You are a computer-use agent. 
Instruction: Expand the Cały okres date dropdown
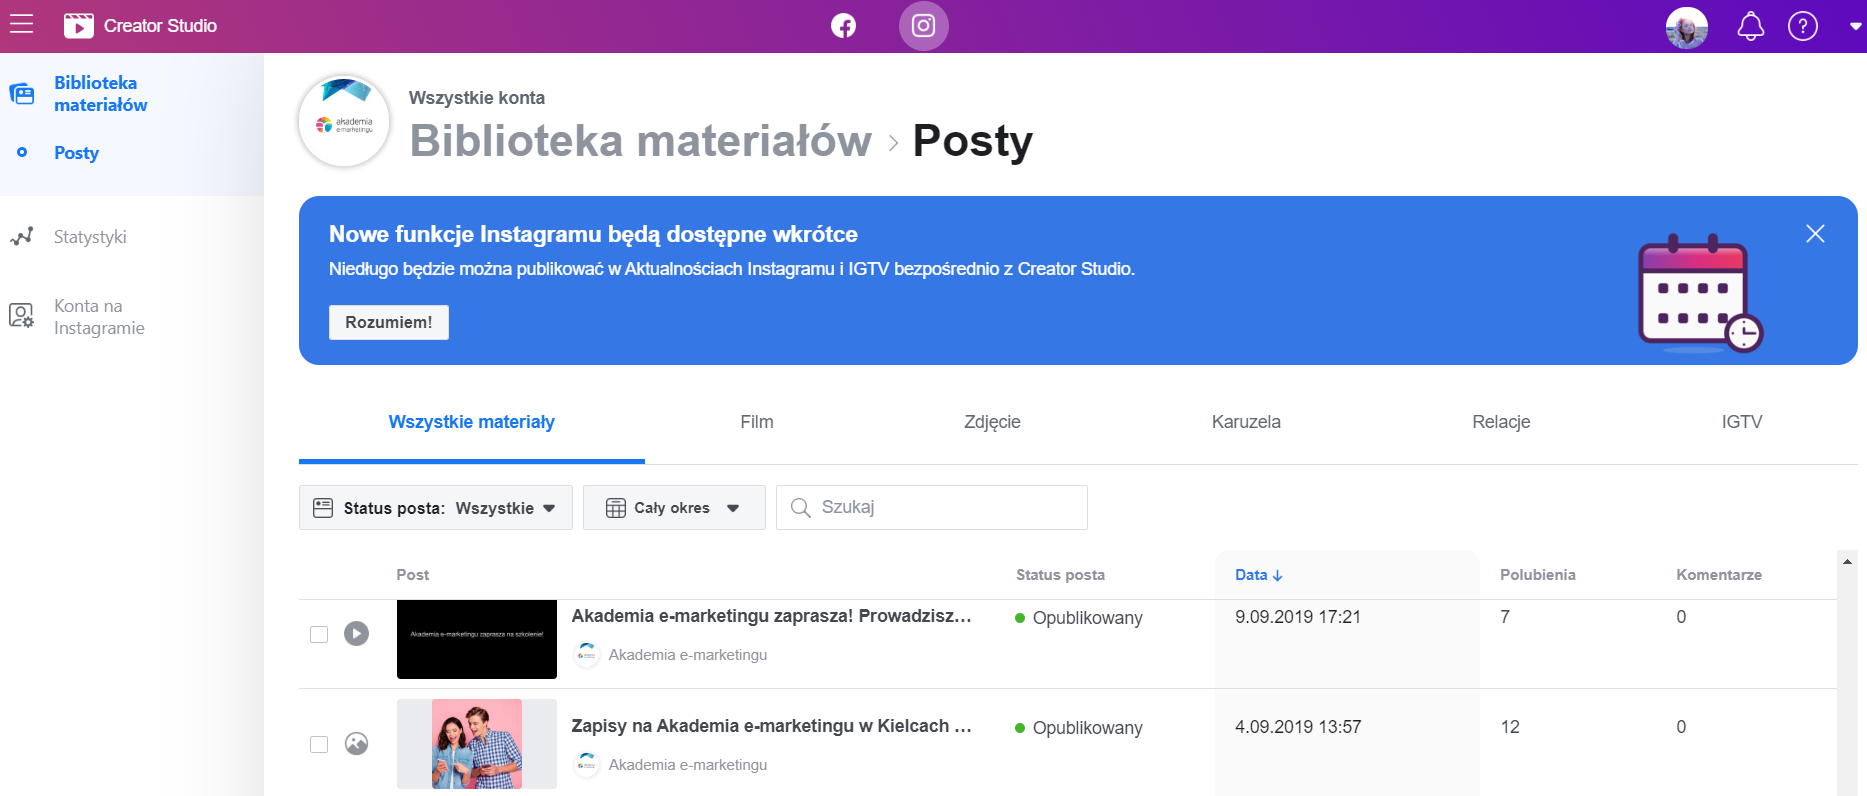674,508
